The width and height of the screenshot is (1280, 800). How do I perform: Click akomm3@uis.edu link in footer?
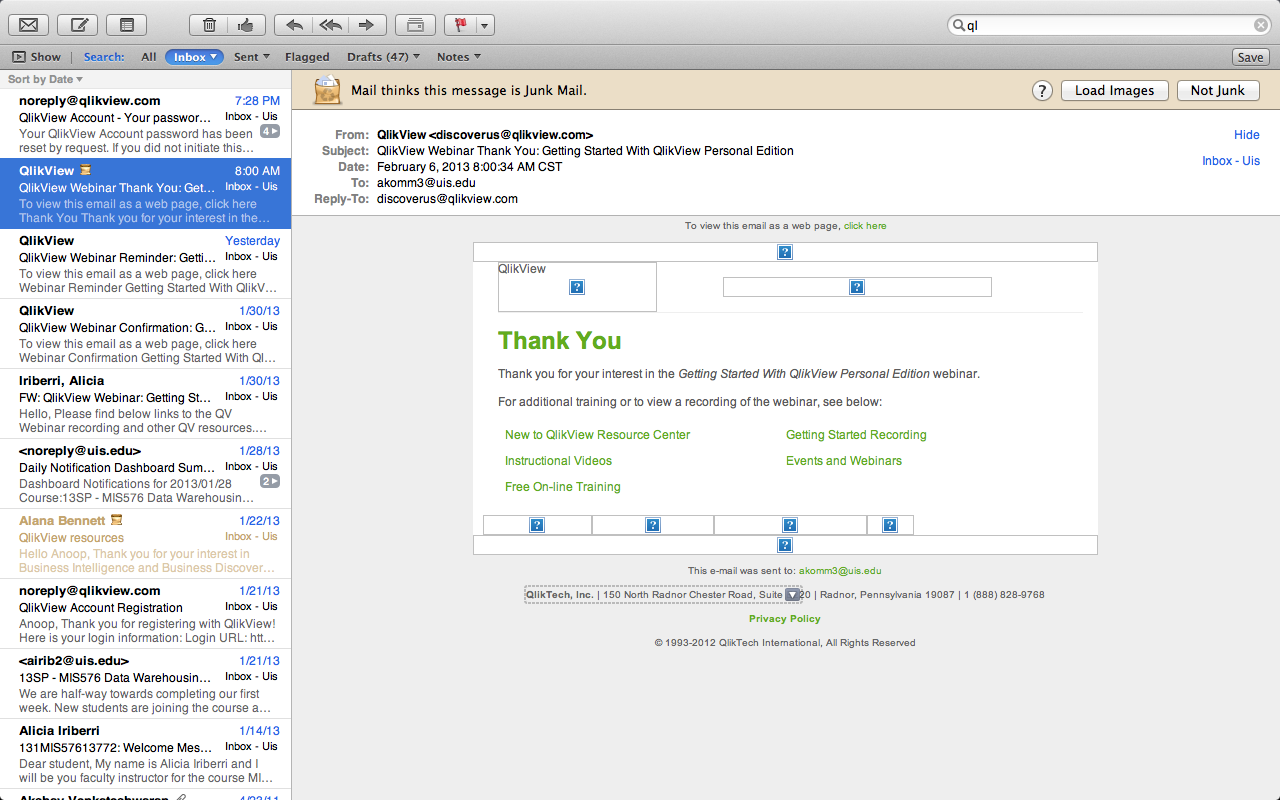(840, 571)
